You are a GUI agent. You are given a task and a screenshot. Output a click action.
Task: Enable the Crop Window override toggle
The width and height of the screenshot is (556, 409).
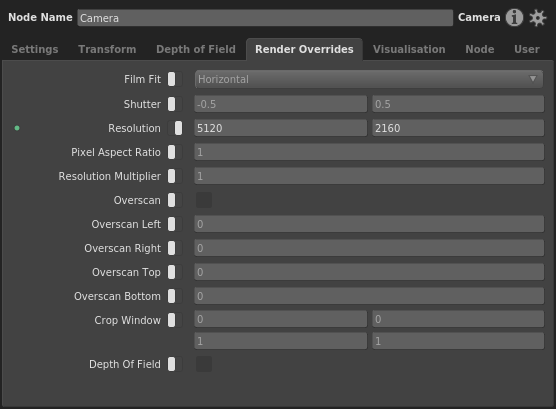pos(175,320)
